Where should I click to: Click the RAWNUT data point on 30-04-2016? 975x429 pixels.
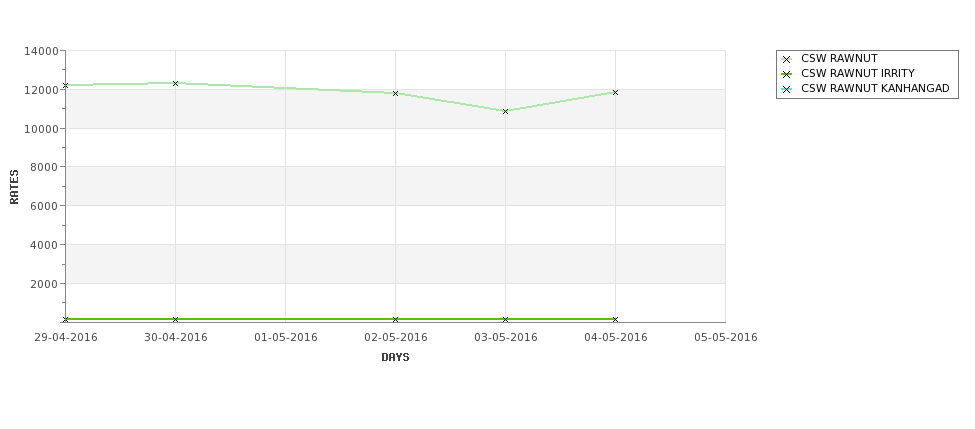click(x=175, y=83)
